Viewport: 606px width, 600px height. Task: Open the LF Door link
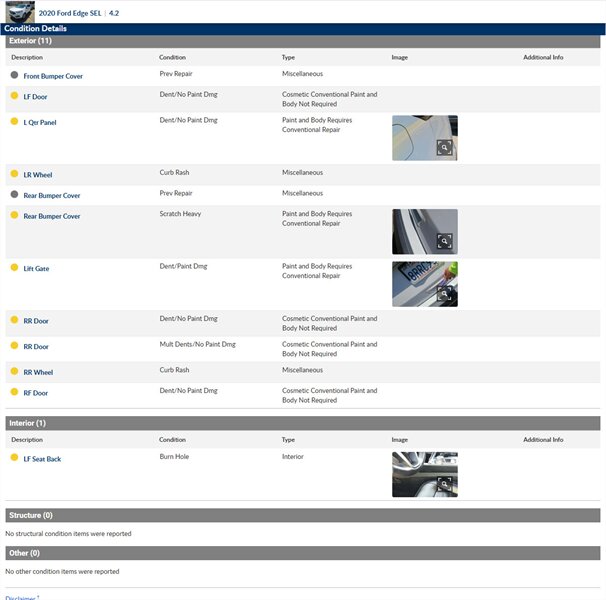35,97
